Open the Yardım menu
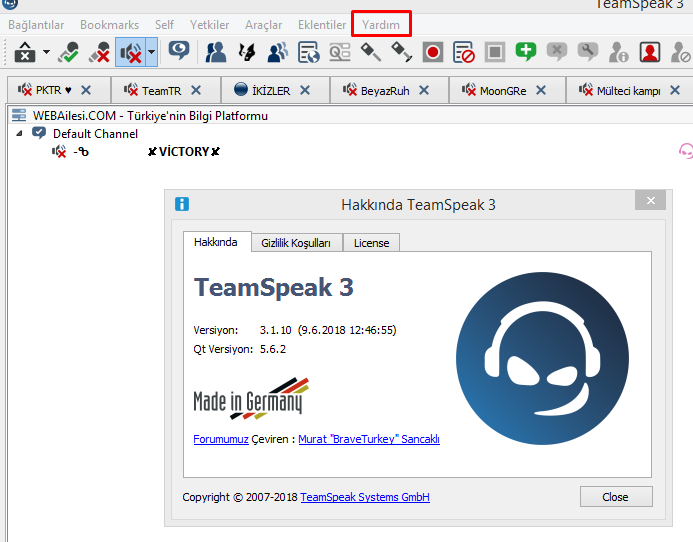The image size is (693, 542). [381, 25]
